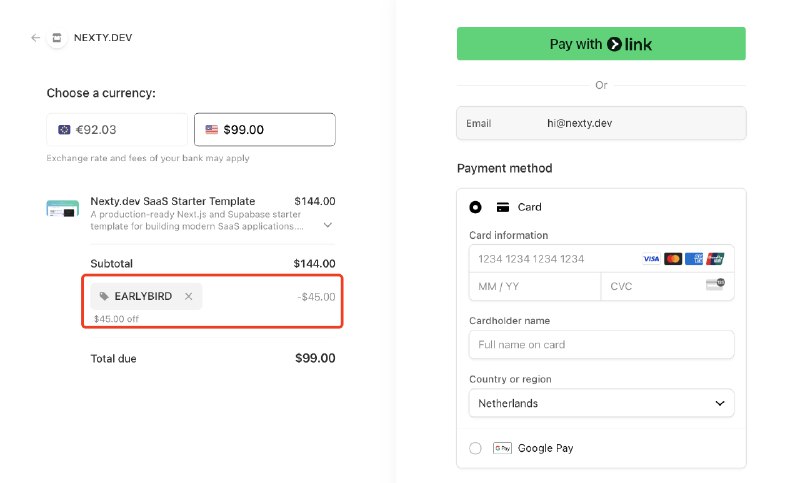The image size is (800, 483).
Task: Click the Visa card logo
Action: [651, 259]
